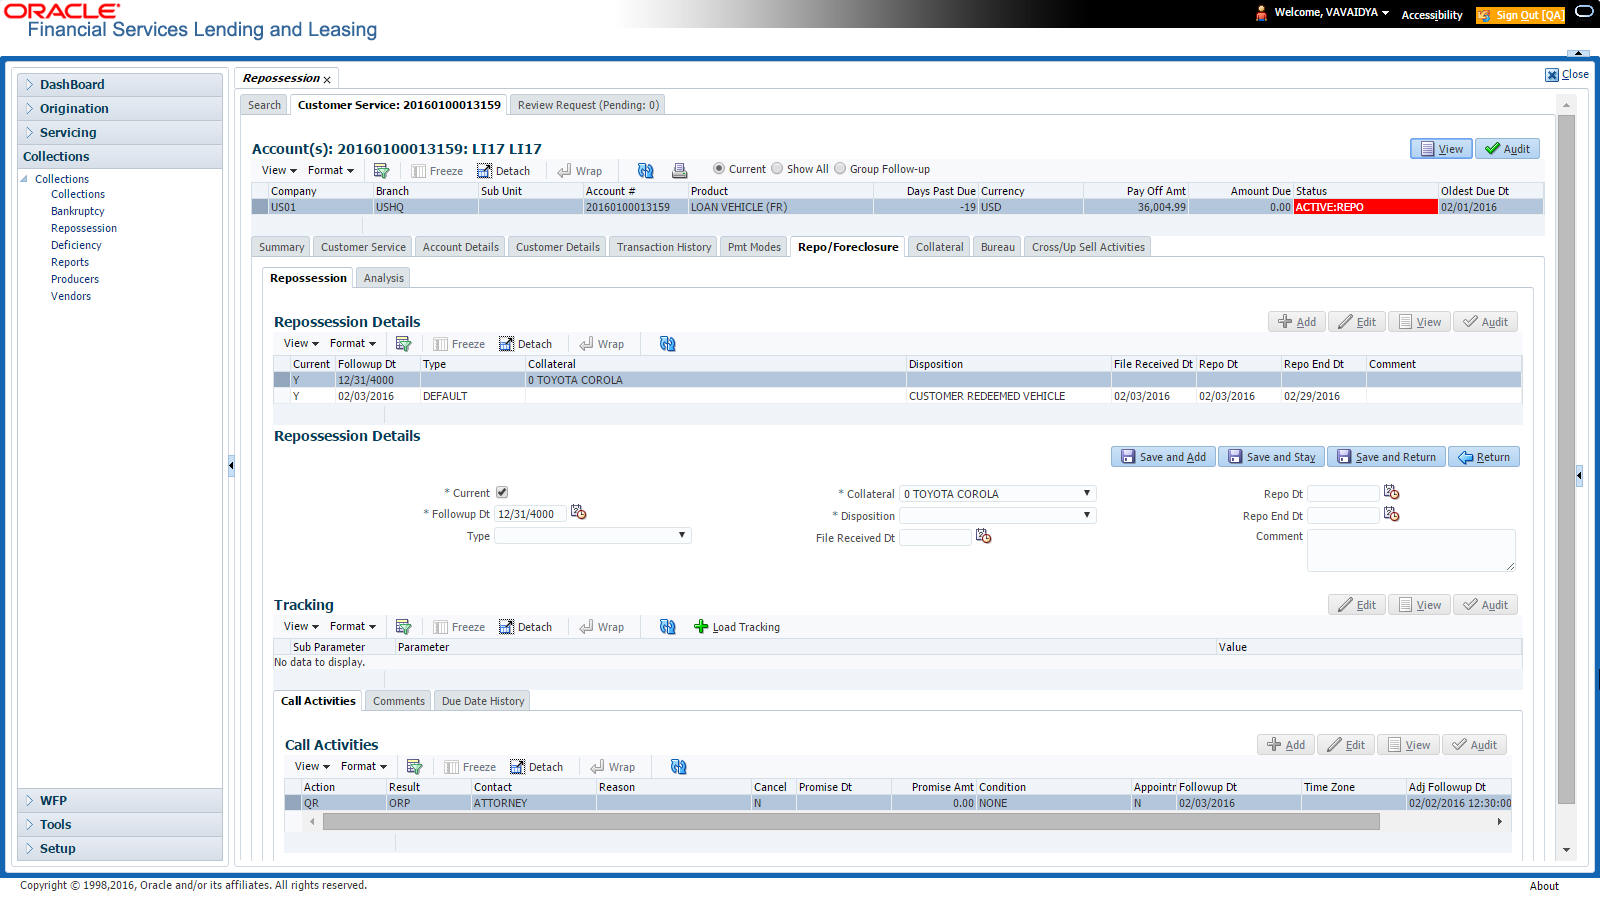The image size is (1600, 900).
Task: Close the Repossession tab
Action: [327, 79]
